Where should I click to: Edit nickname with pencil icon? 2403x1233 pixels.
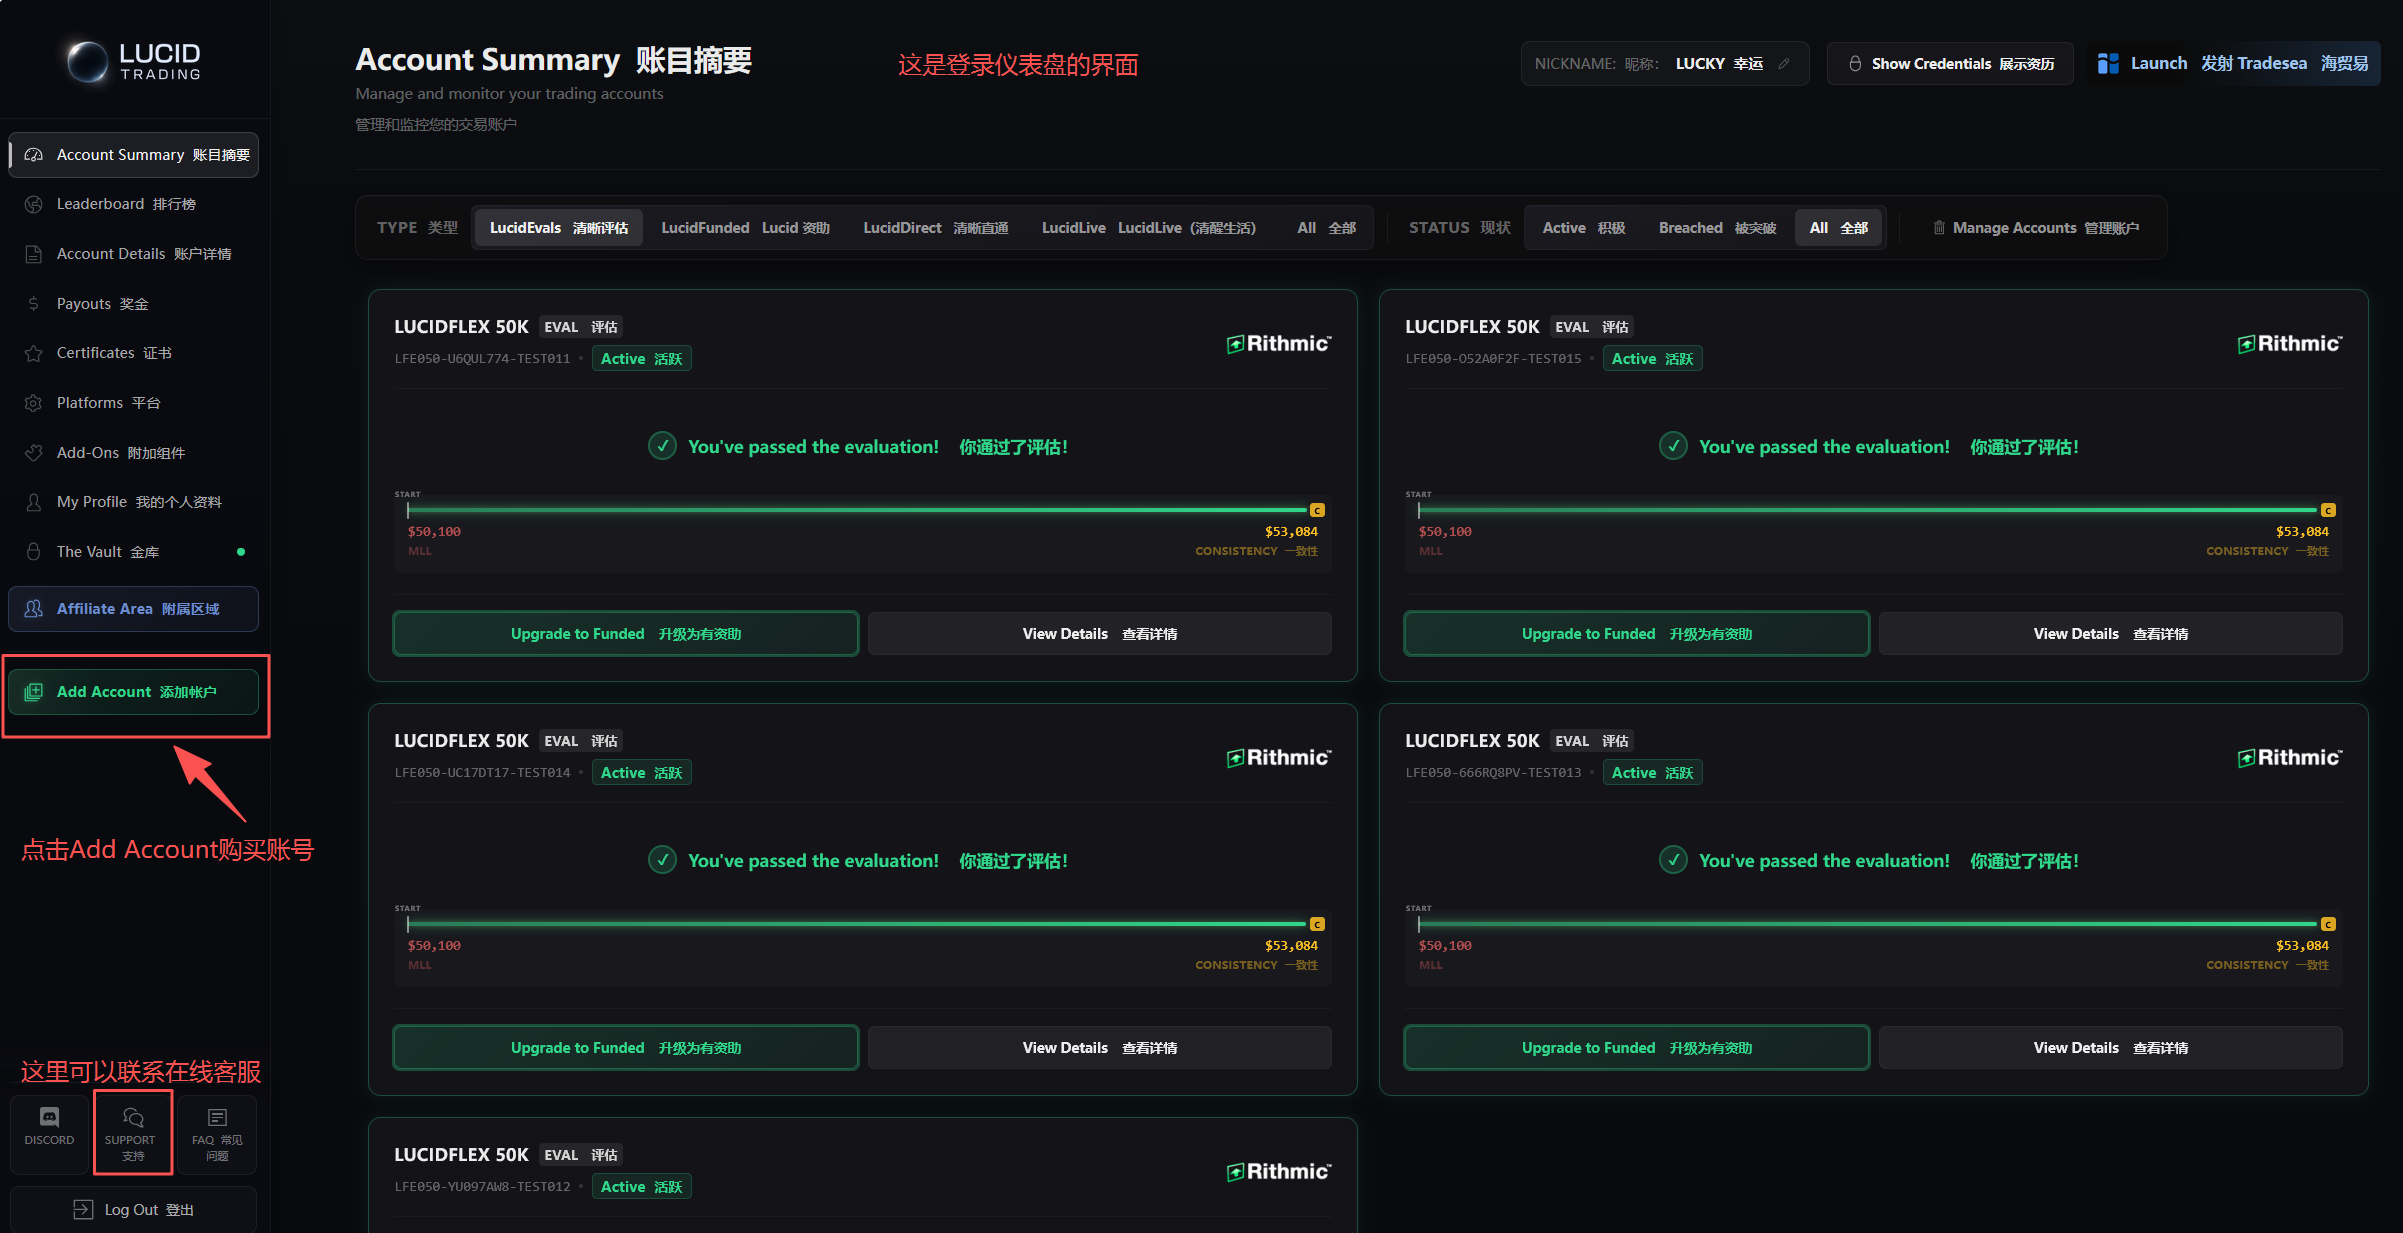(1784, 64)
